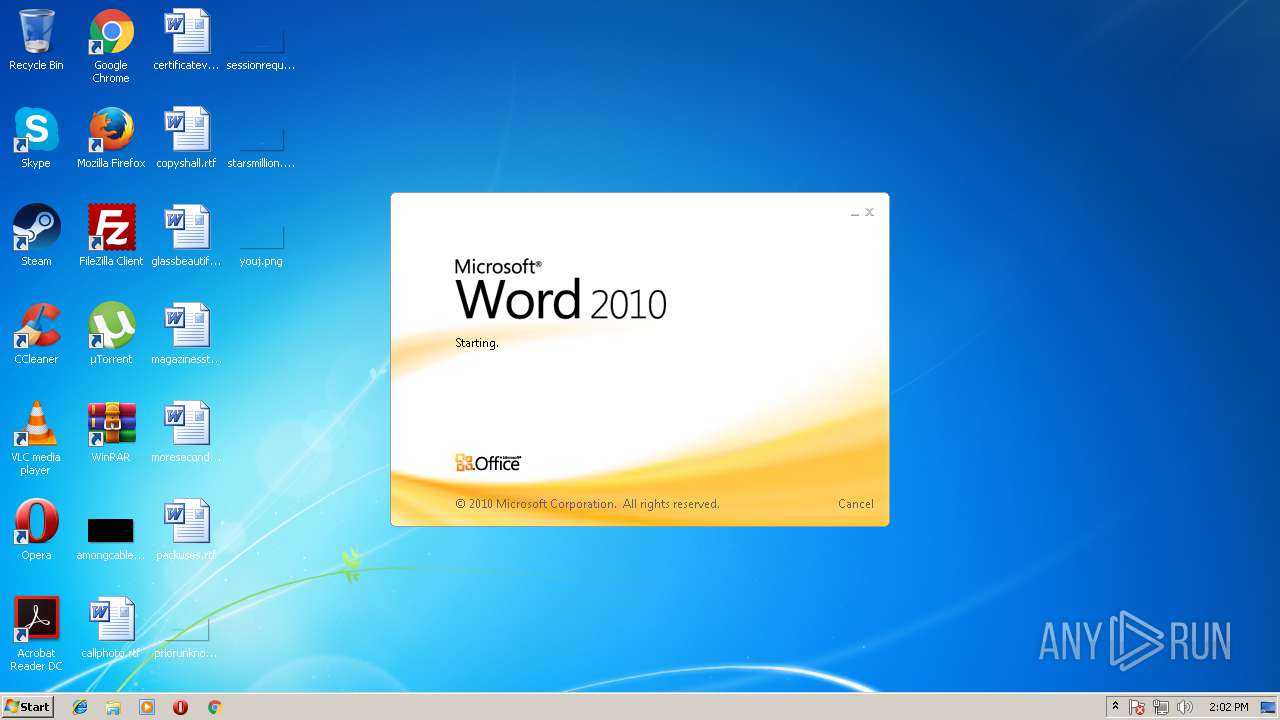Open the Windows Start menu
The height and width of the screenshot is (720, 1280).
(x=28, y=707)
